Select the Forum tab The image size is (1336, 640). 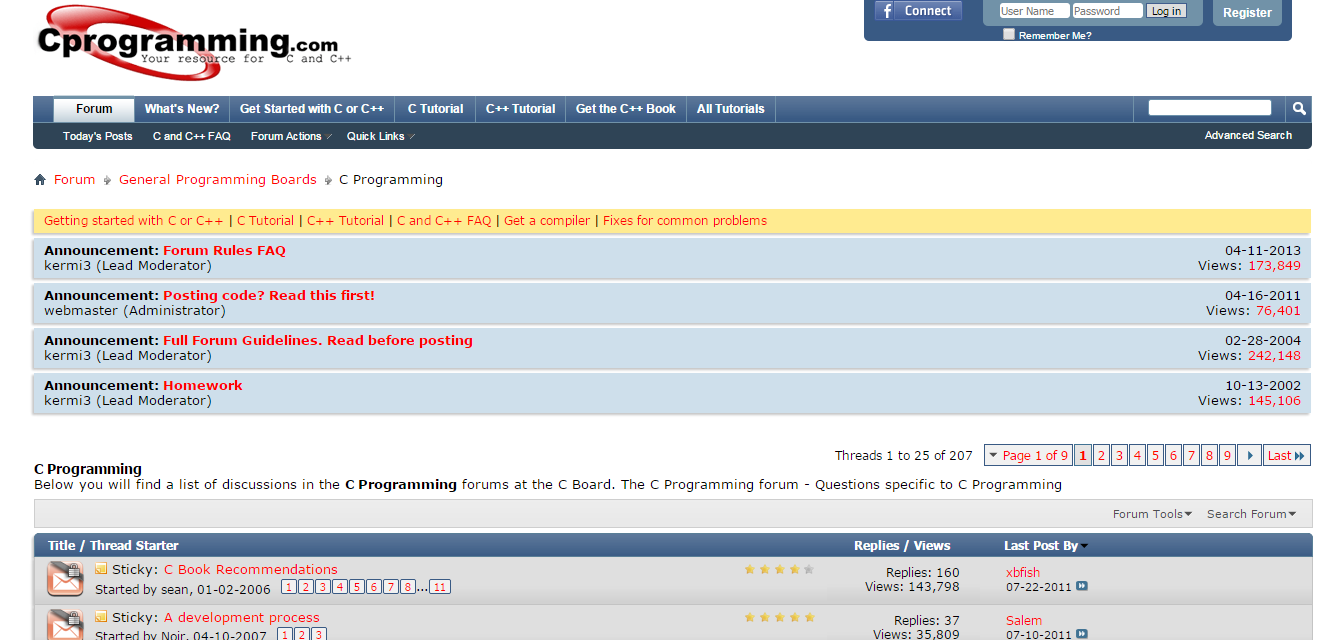coord(94,109)
